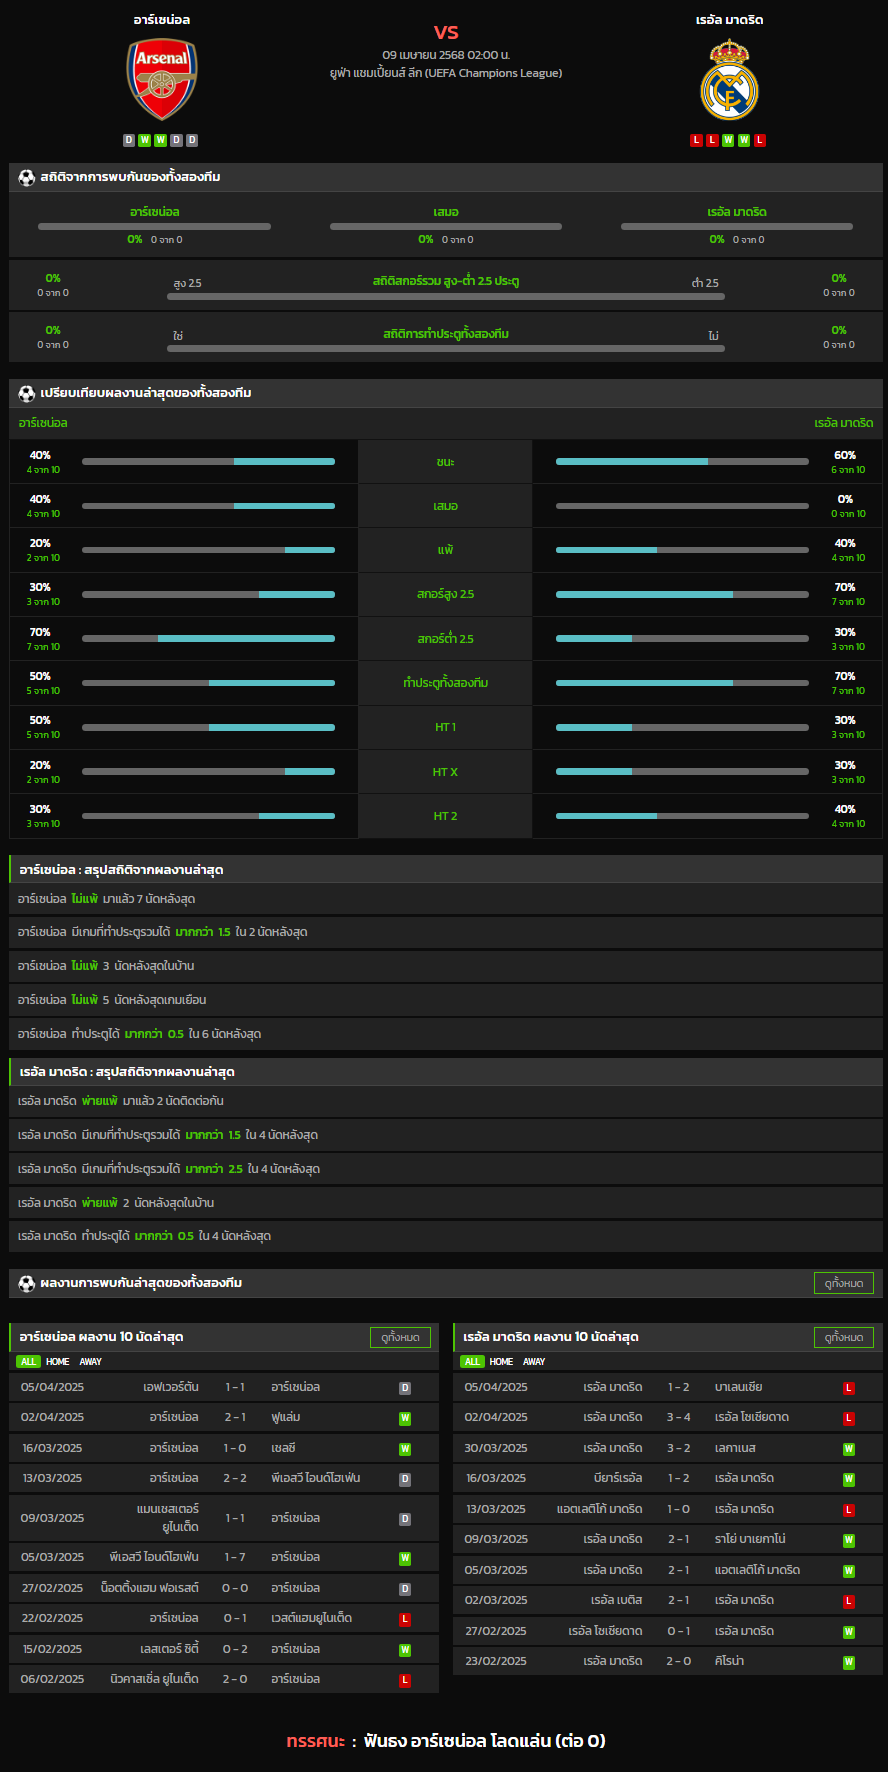Screen dimensions: 888x1772
Task: Click the 1-7 score in PSV vs Arsenal row
Action: (235, 1558)
